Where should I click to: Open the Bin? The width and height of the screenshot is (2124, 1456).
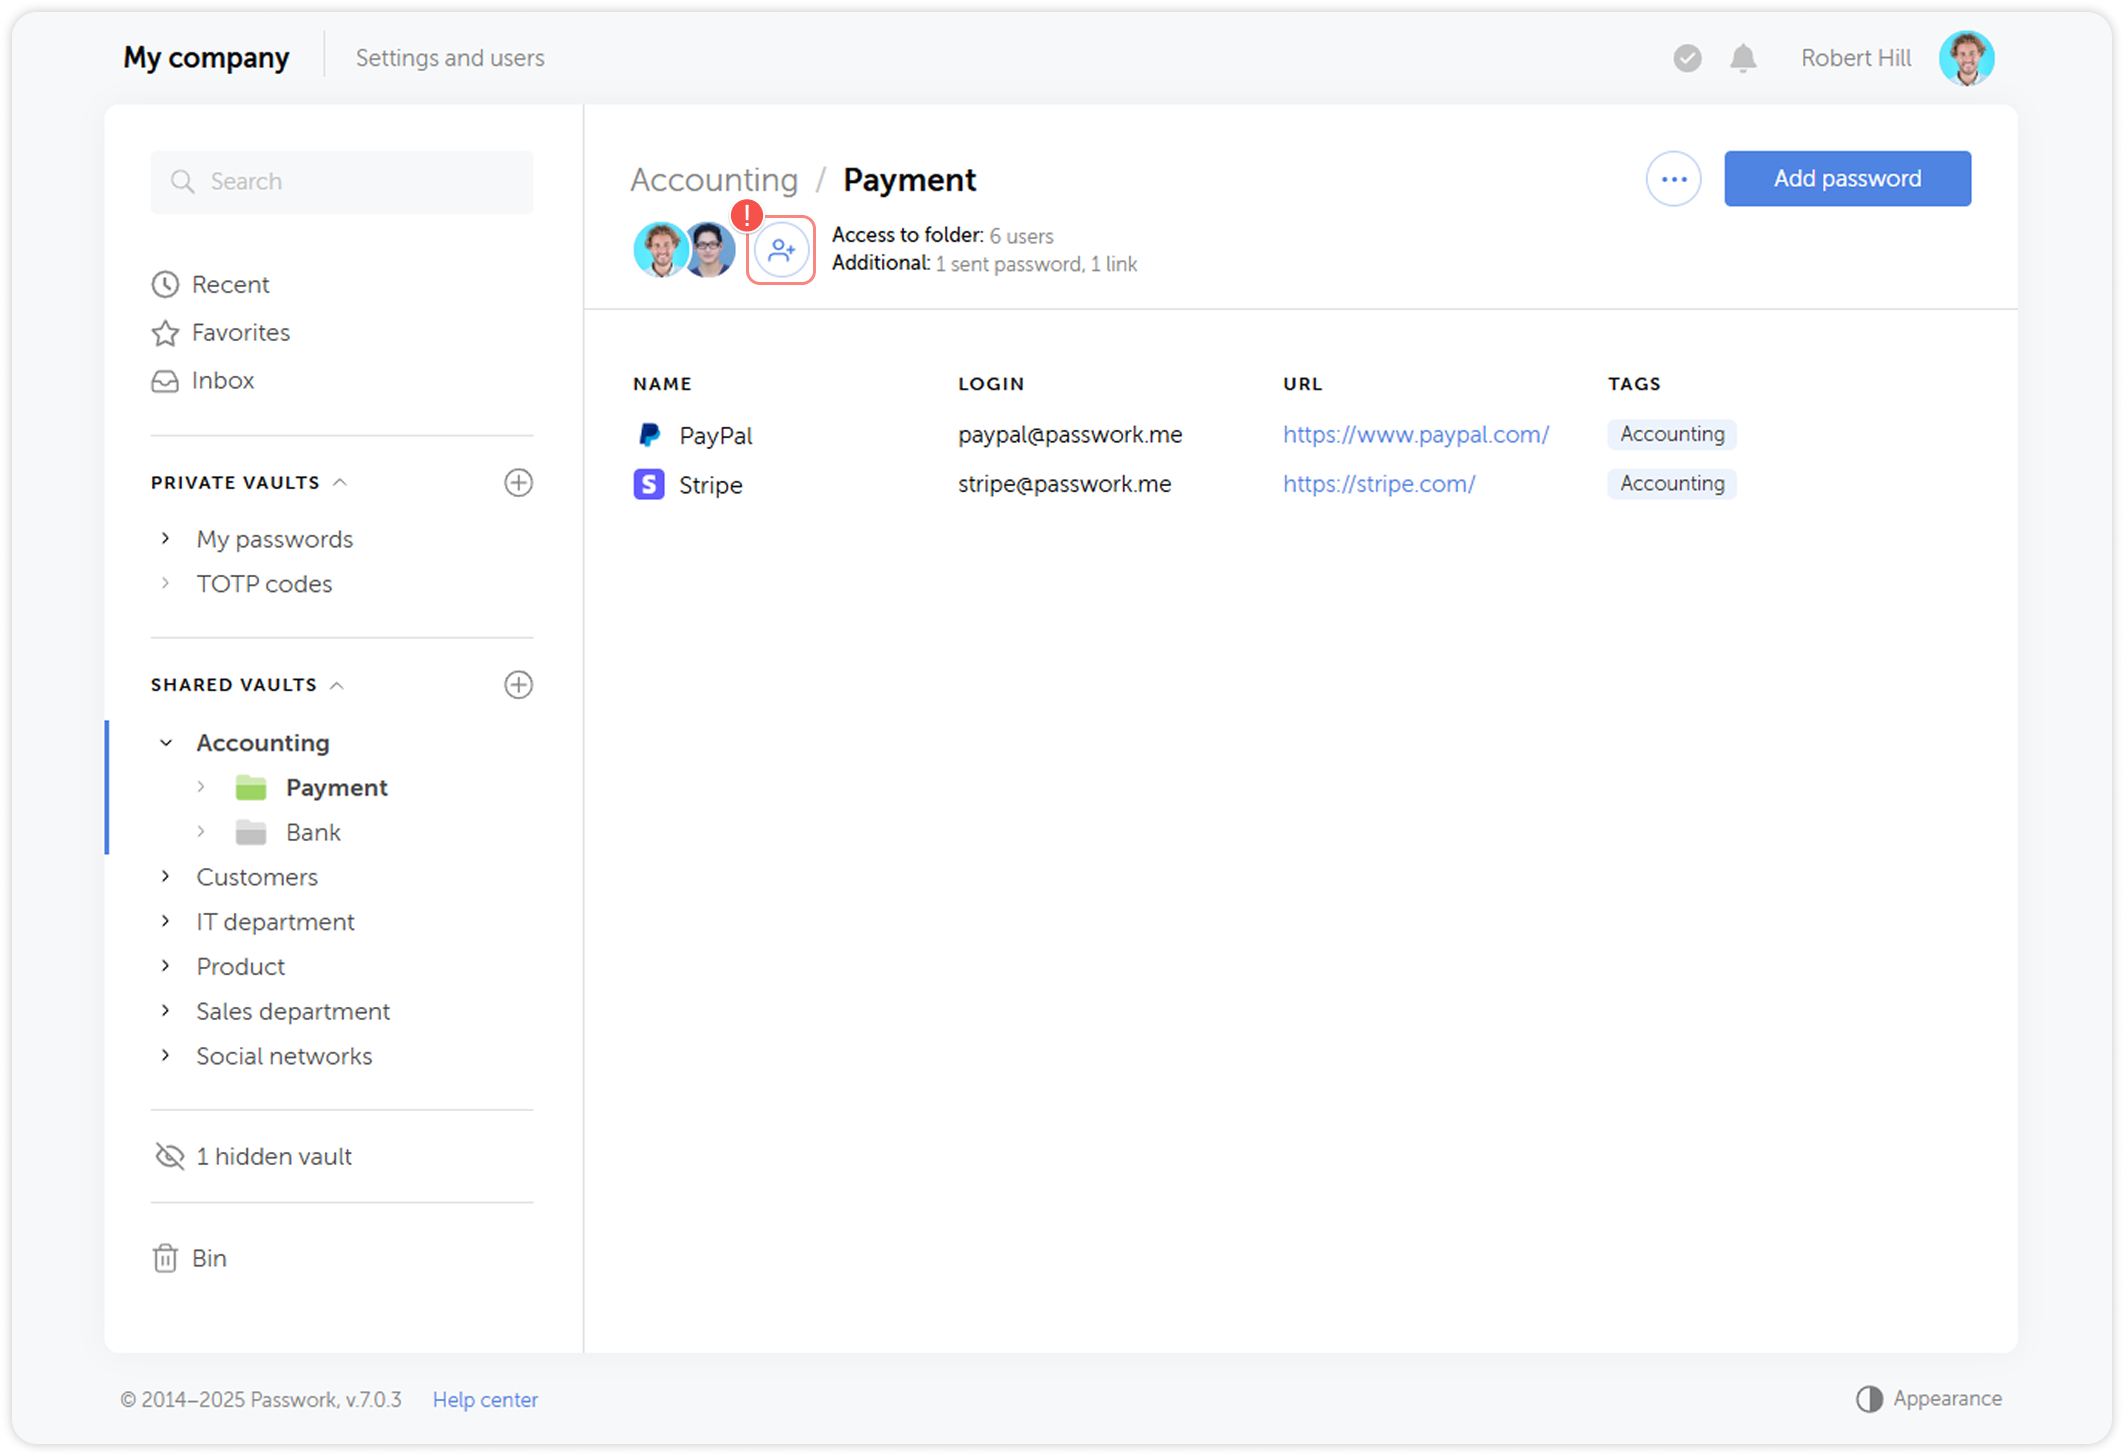click(209, 1258)
